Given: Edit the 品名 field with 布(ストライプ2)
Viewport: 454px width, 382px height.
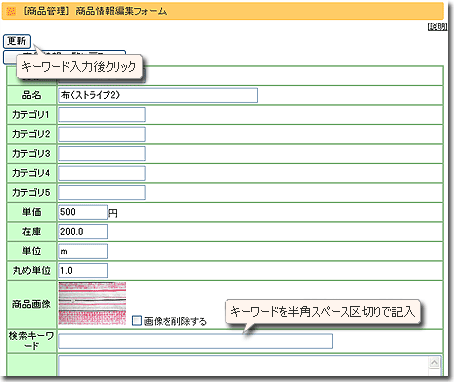Looking at the screenshot, I should [x=158, y=95].
